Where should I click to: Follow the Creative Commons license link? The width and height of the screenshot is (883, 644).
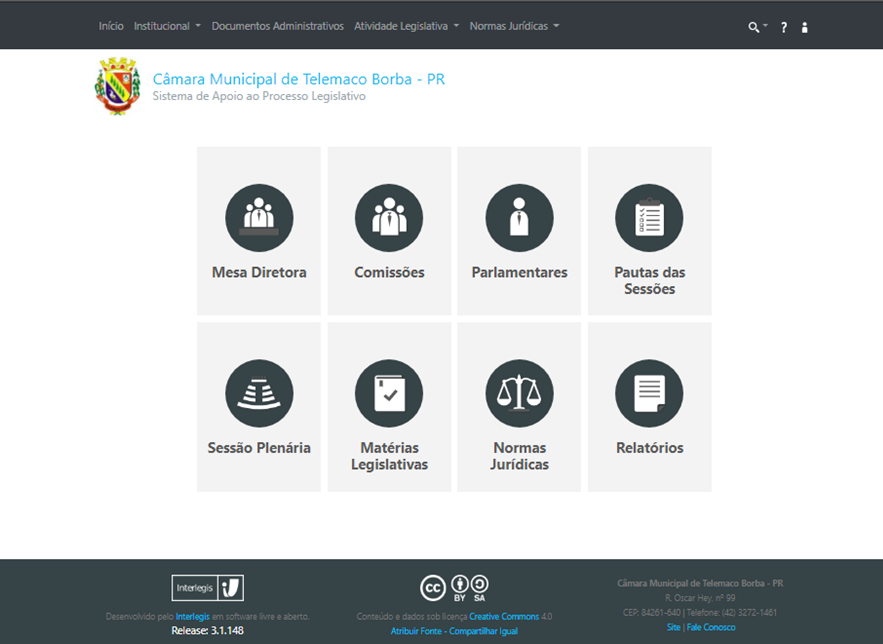click(504, 617)
